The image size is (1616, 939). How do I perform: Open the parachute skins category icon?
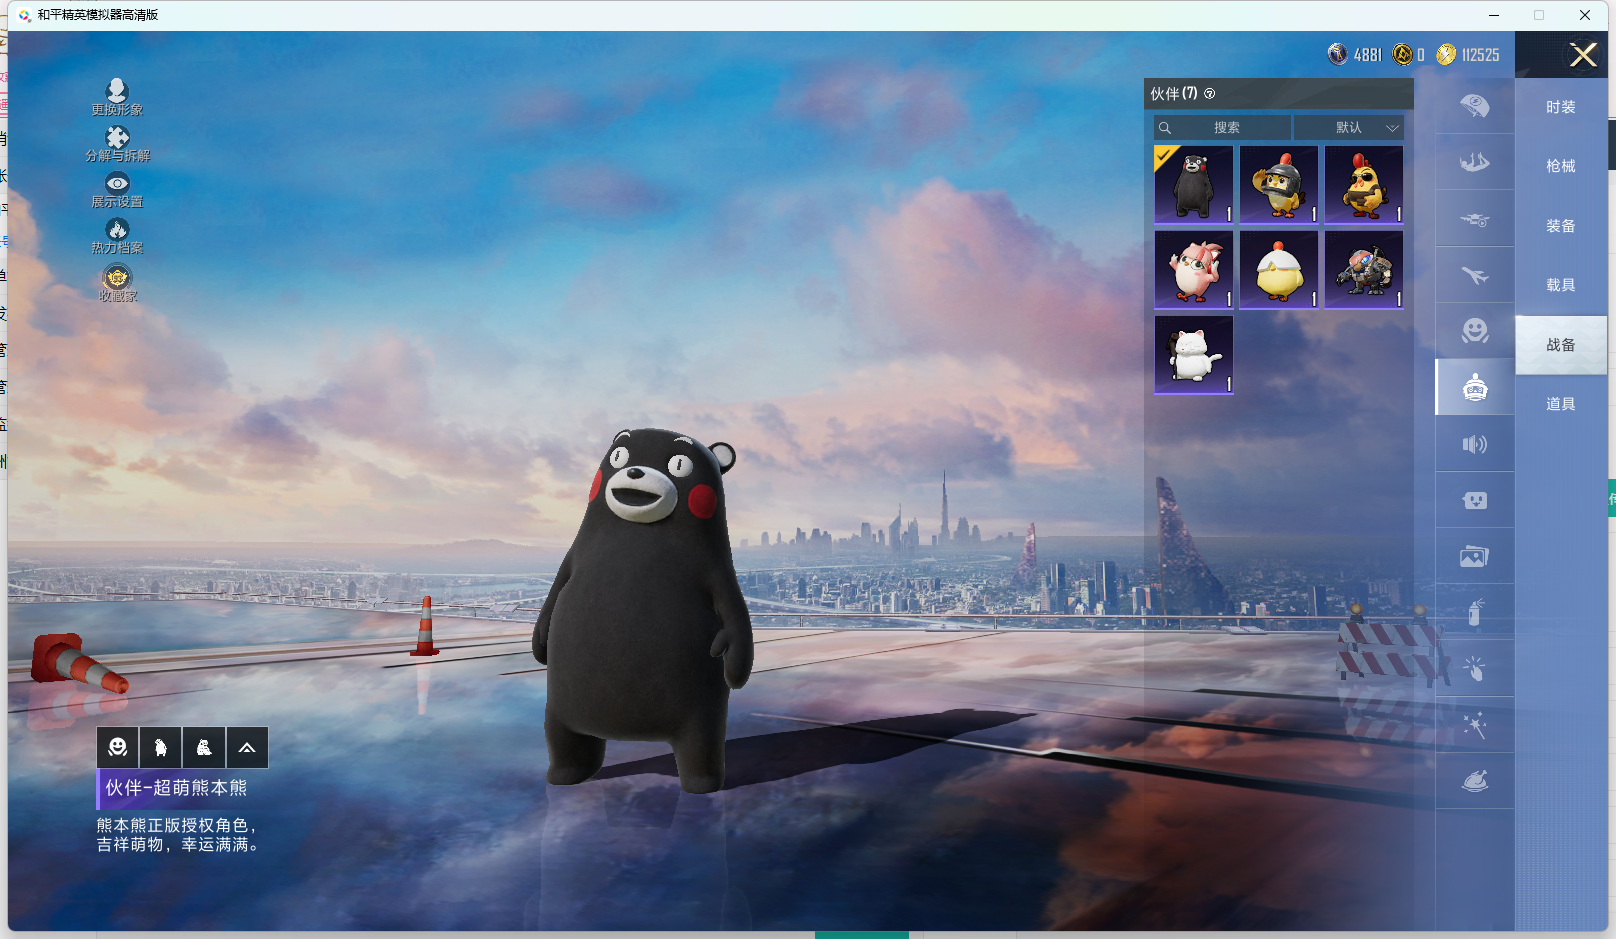pyautogui.click(x=1474, y=106)
